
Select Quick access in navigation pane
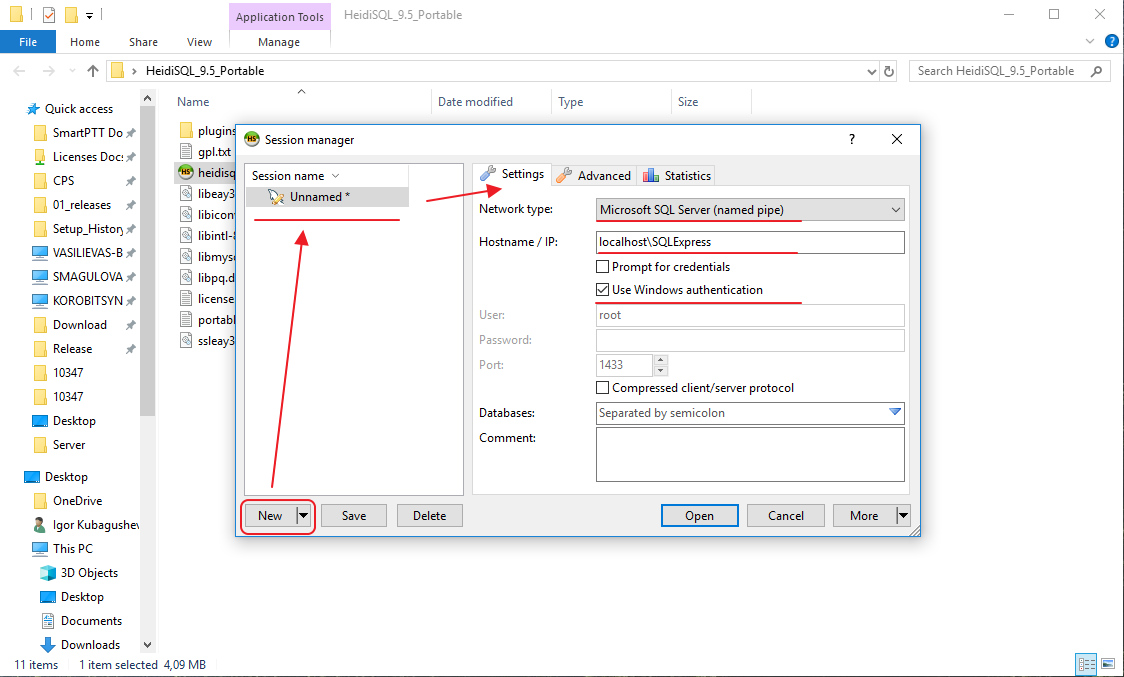click(x=79, y=109)
